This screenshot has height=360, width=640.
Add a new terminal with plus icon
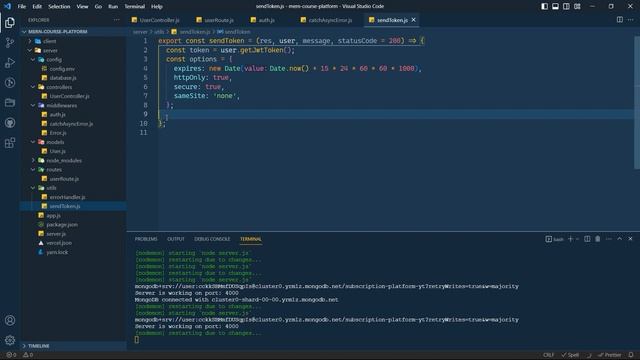pyautogui.click(x=571, y=239)
